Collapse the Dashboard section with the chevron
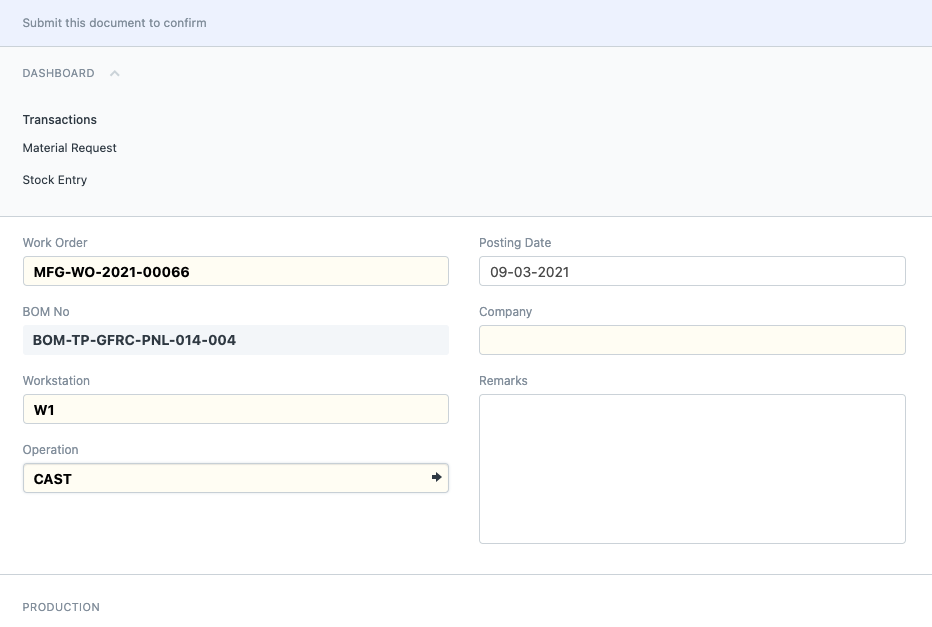932x627 pixels. (115, 73)
